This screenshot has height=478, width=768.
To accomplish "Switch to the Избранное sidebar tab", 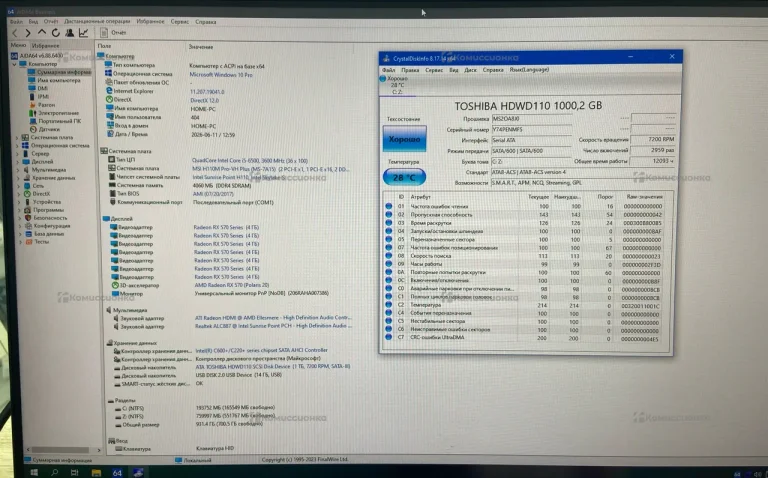I will (46, 46).
